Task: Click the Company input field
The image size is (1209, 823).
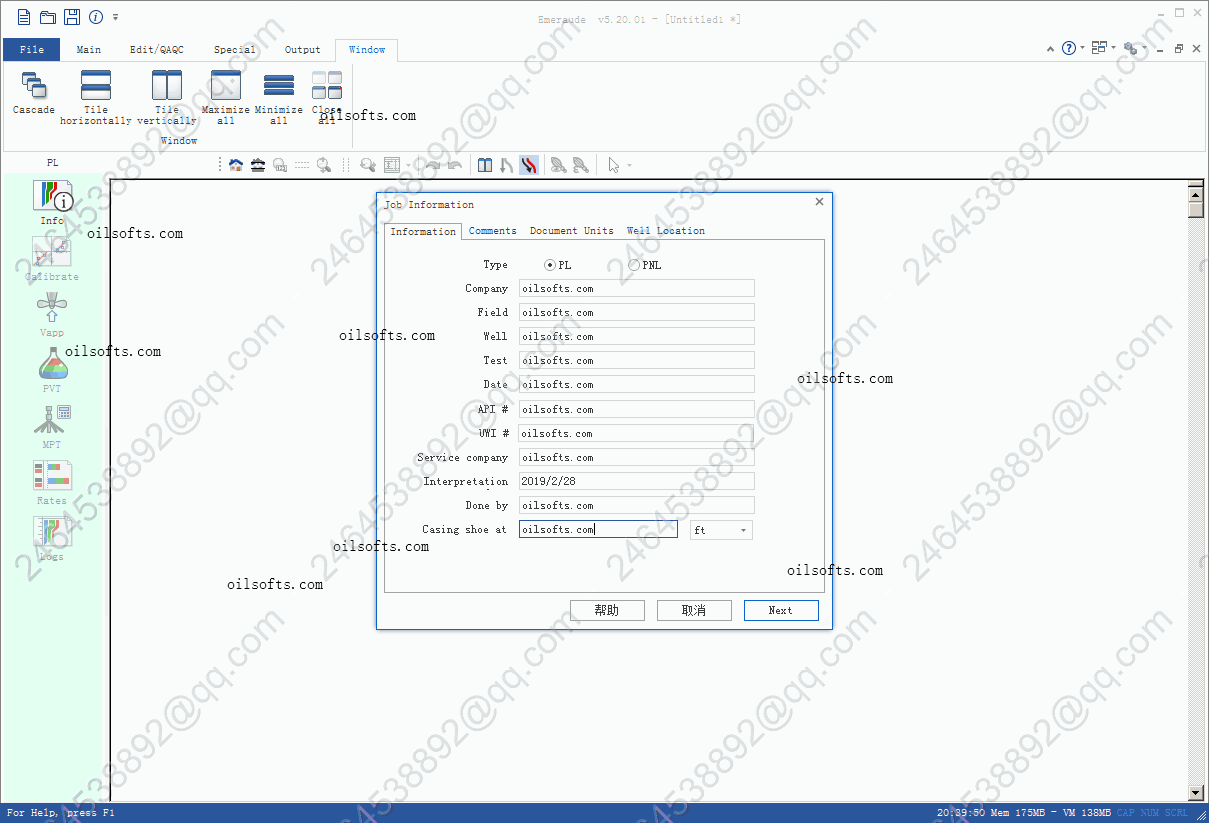Action: [637, 288]
